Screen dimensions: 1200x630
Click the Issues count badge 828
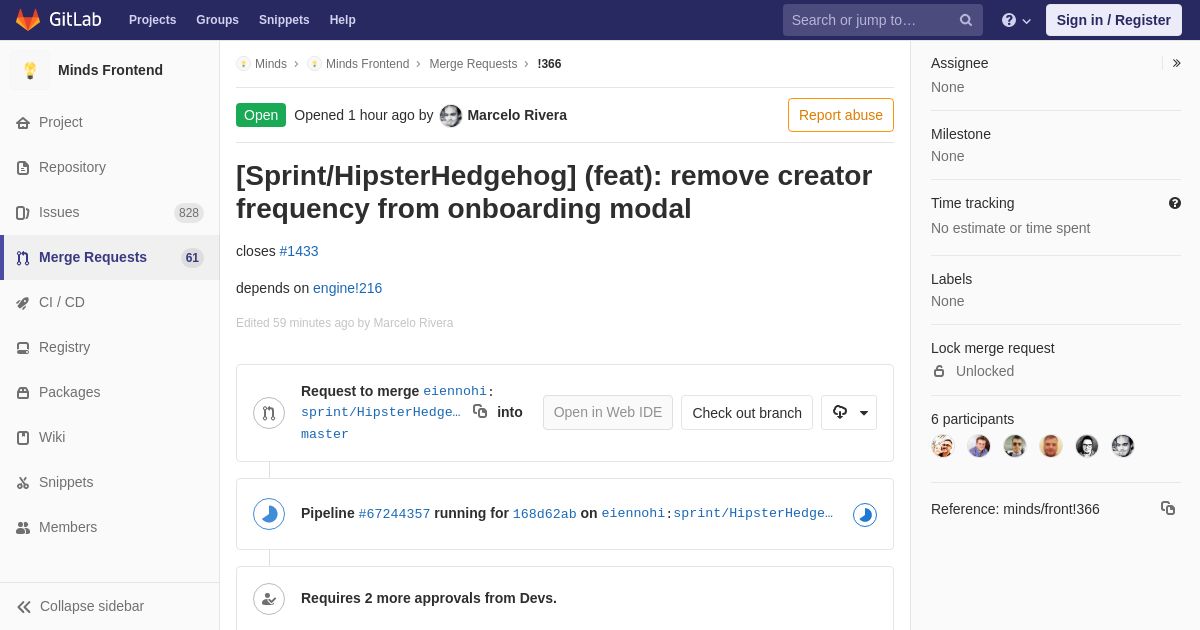click(189, 212)
